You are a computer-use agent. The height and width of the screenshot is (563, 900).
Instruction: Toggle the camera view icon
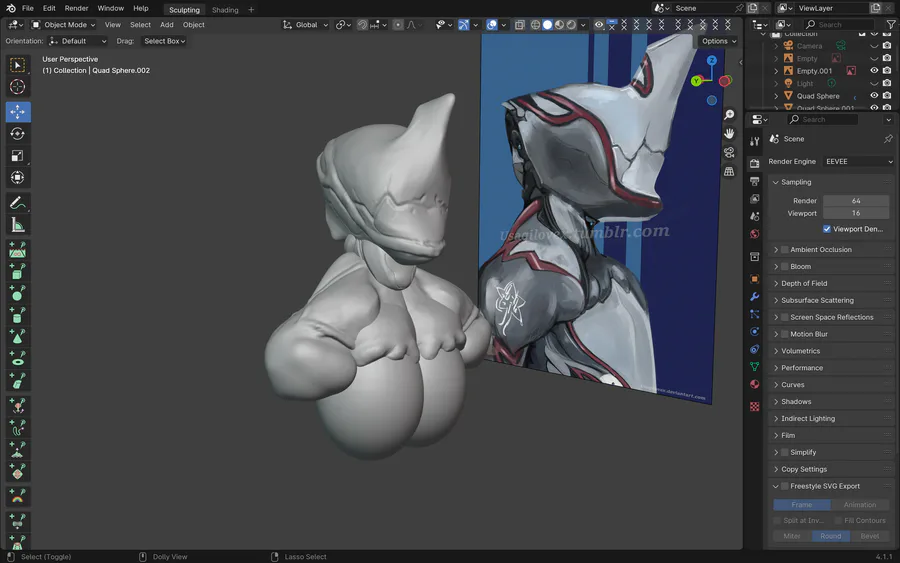[729, 153]
